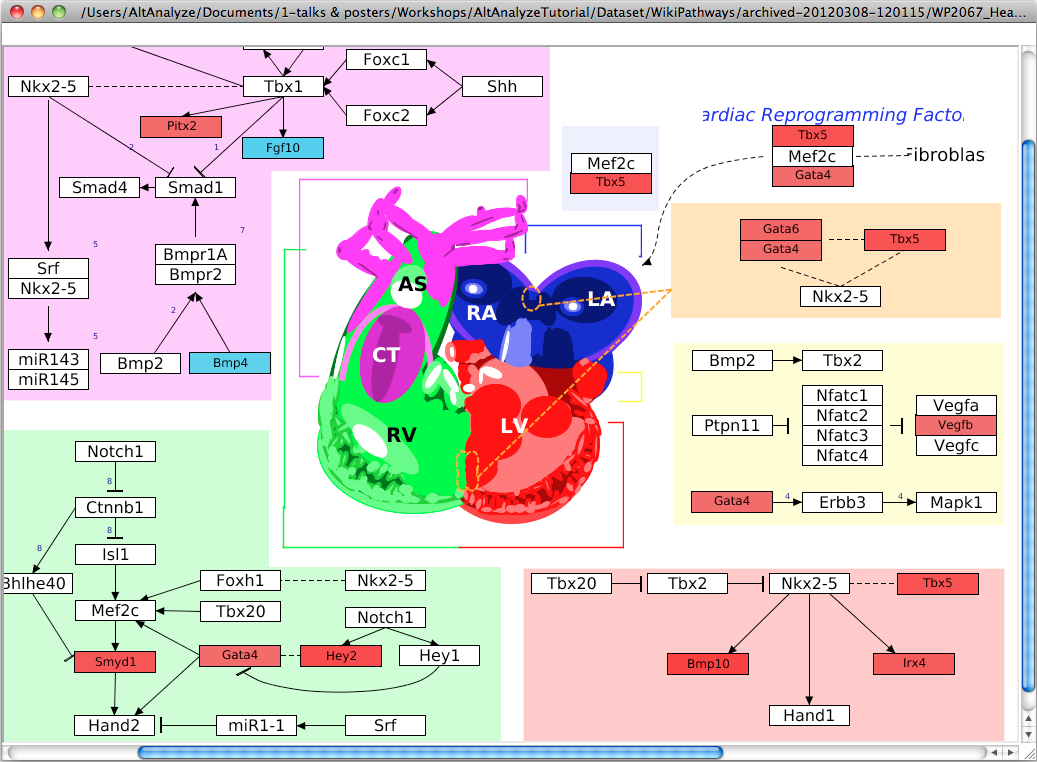Click the Hand1 gene box
Image resolution: width=1037 pixels, height=762 pixels.
809,715
